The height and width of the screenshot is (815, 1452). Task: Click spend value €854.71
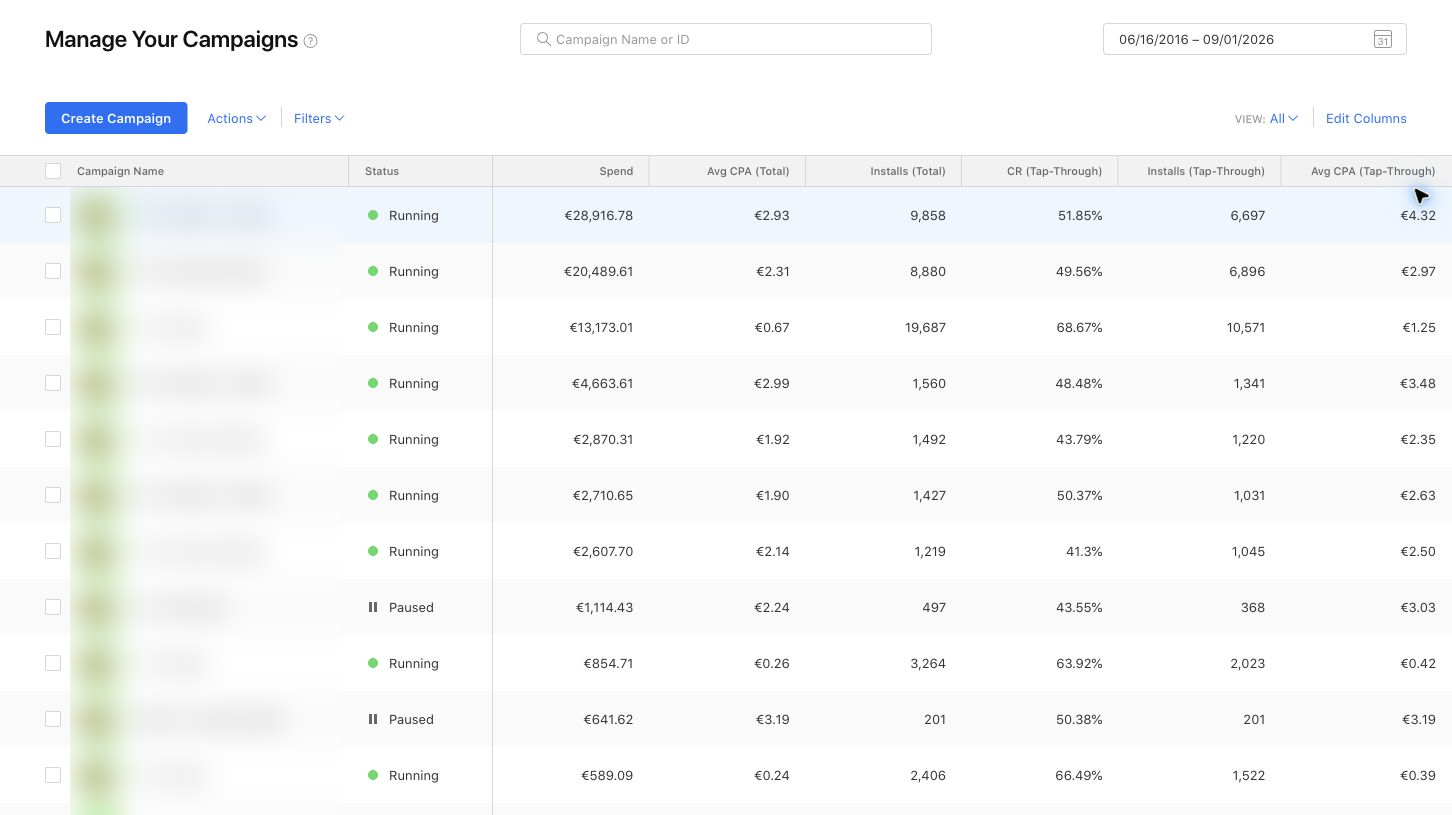608,663
